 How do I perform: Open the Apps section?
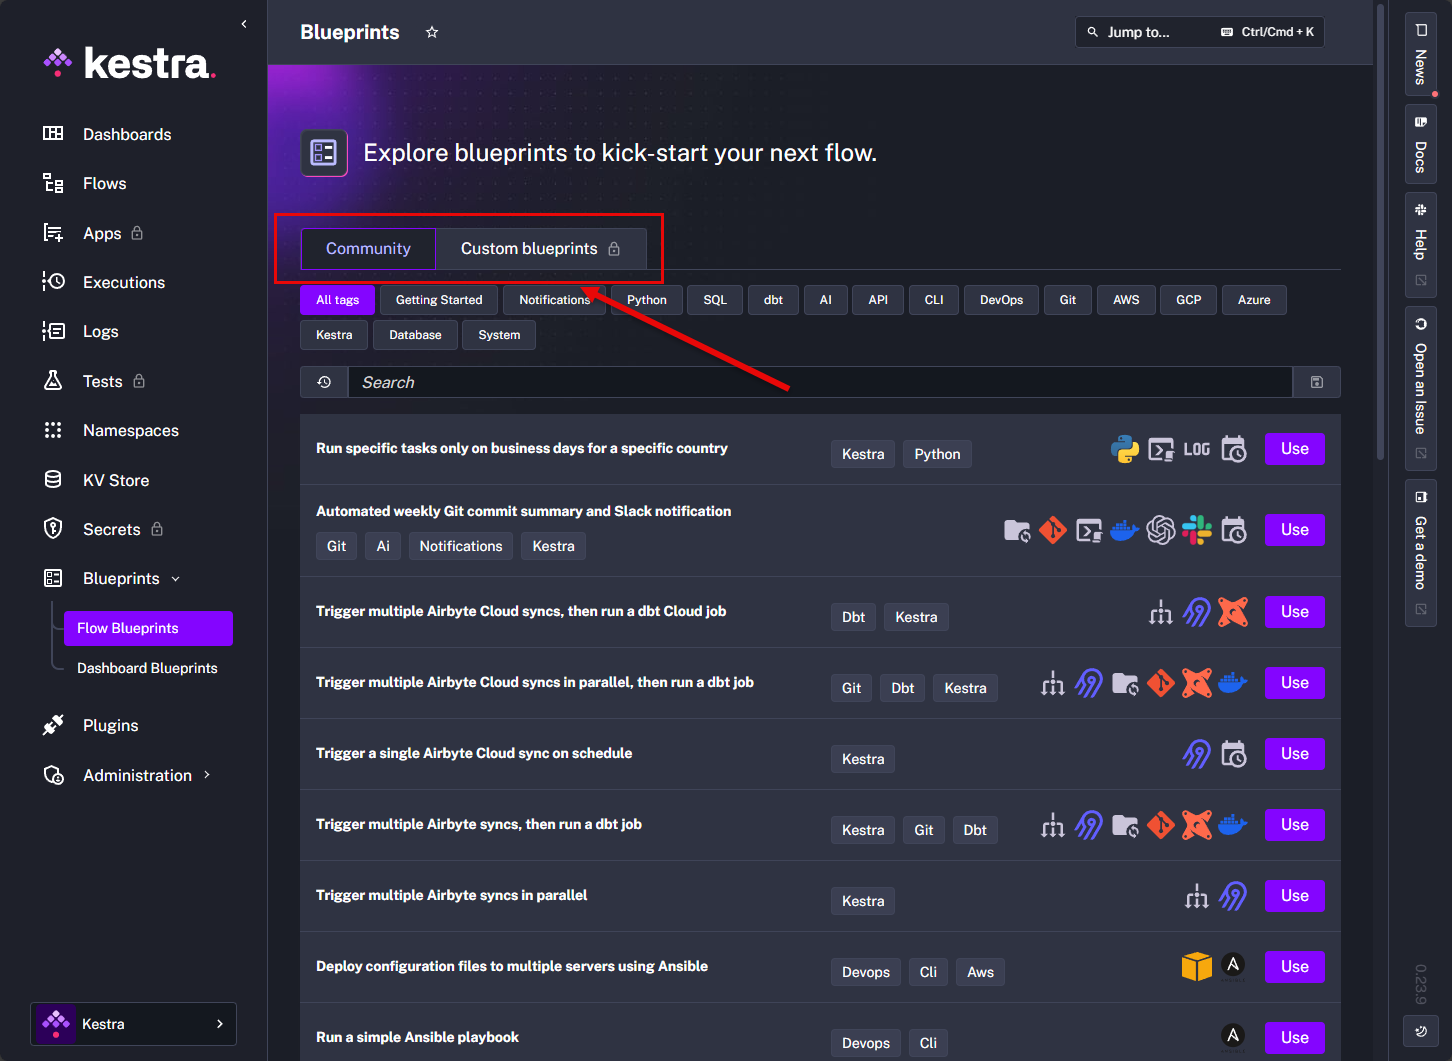tap(102, 233)
